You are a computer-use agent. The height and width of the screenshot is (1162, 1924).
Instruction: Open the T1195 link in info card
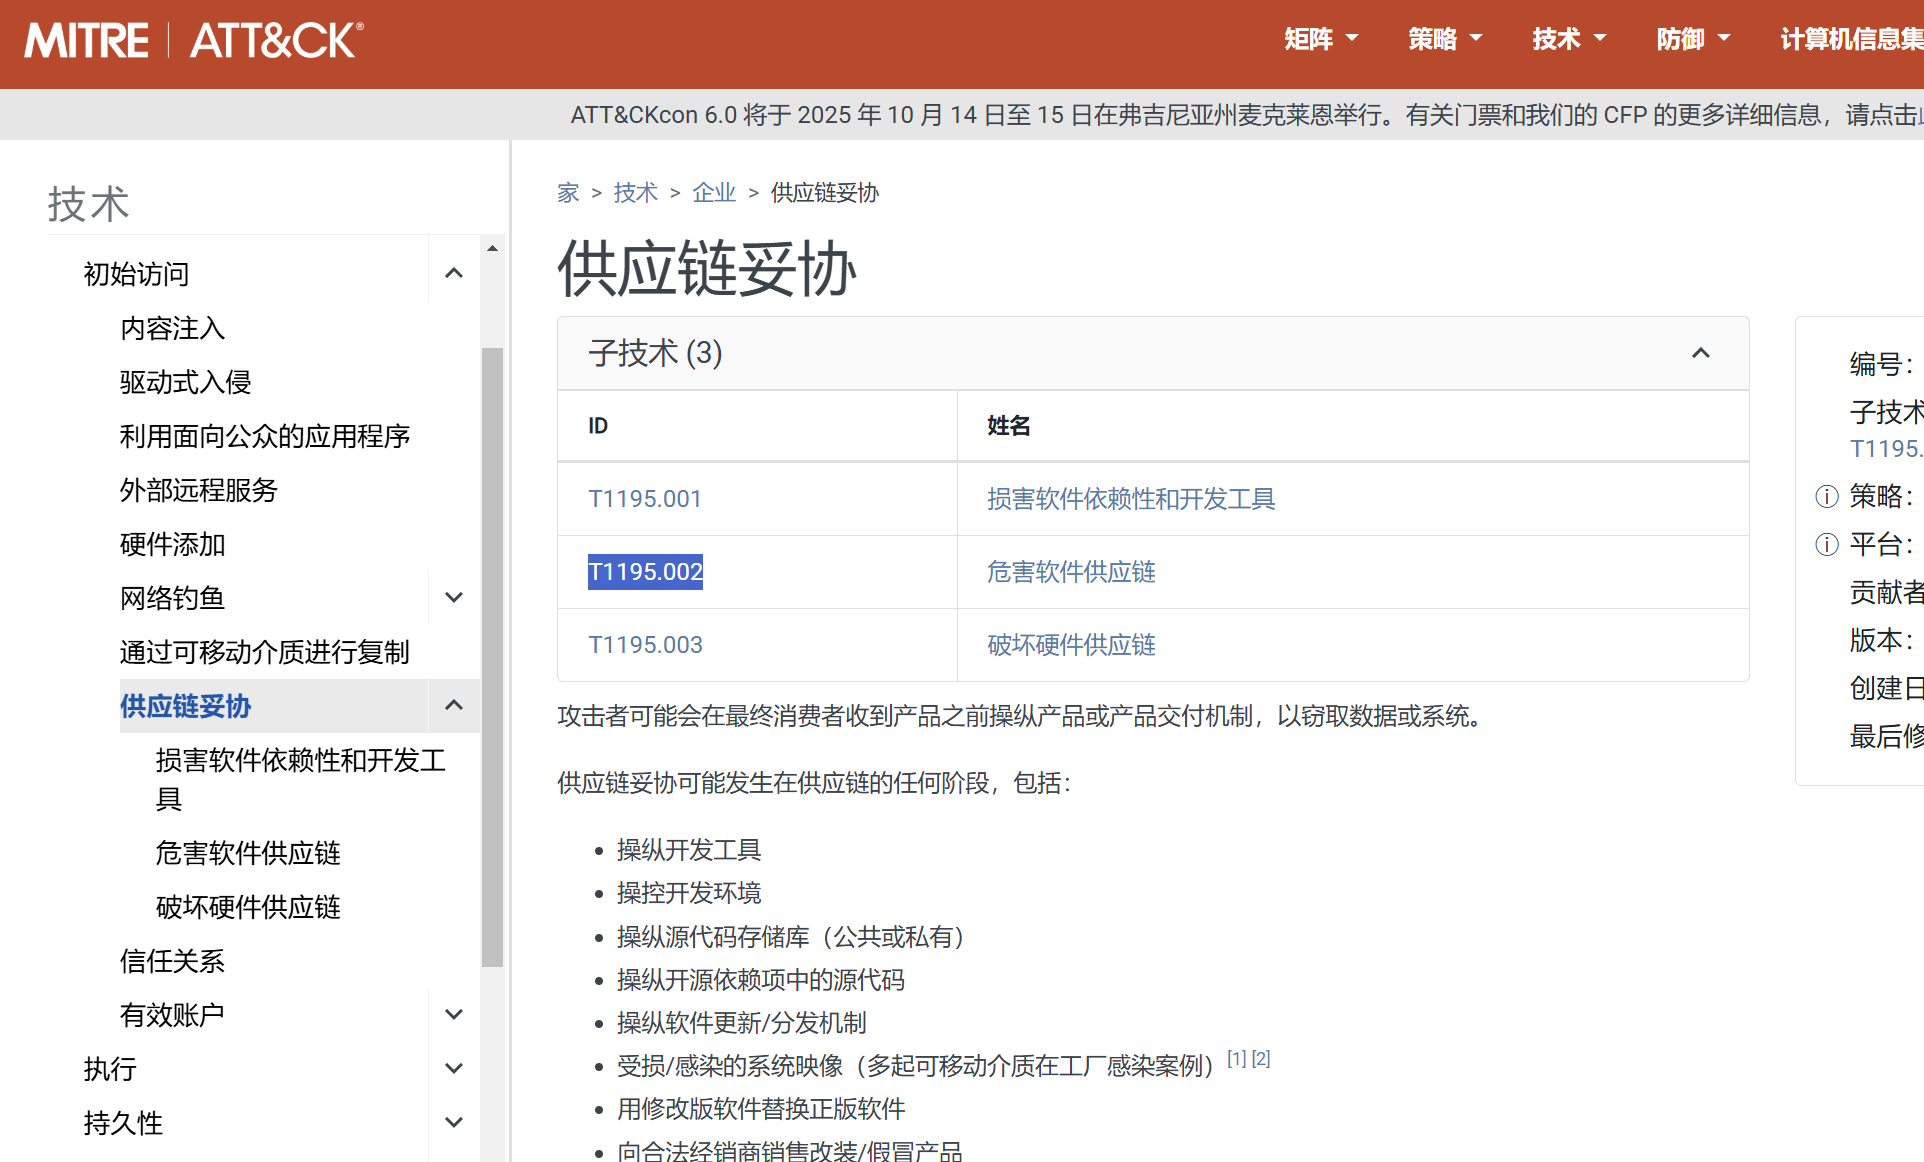click(1887, 448)
